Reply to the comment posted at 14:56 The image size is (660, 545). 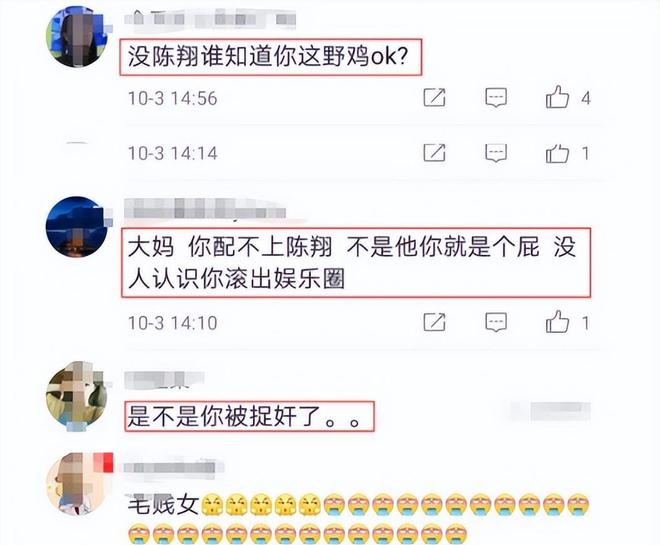tap(496, 98)
